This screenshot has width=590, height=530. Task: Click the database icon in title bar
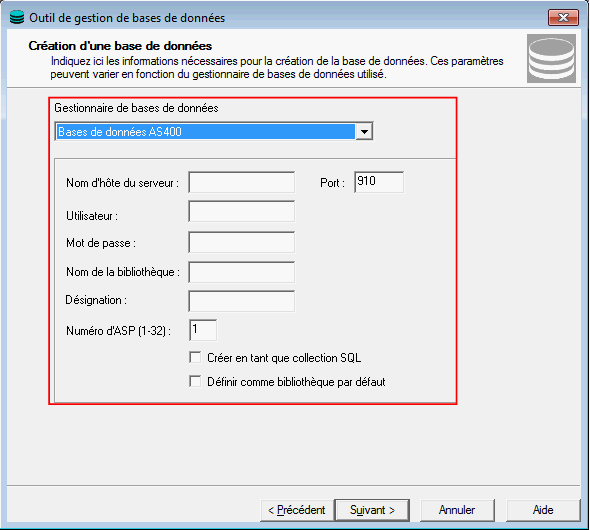17,17
